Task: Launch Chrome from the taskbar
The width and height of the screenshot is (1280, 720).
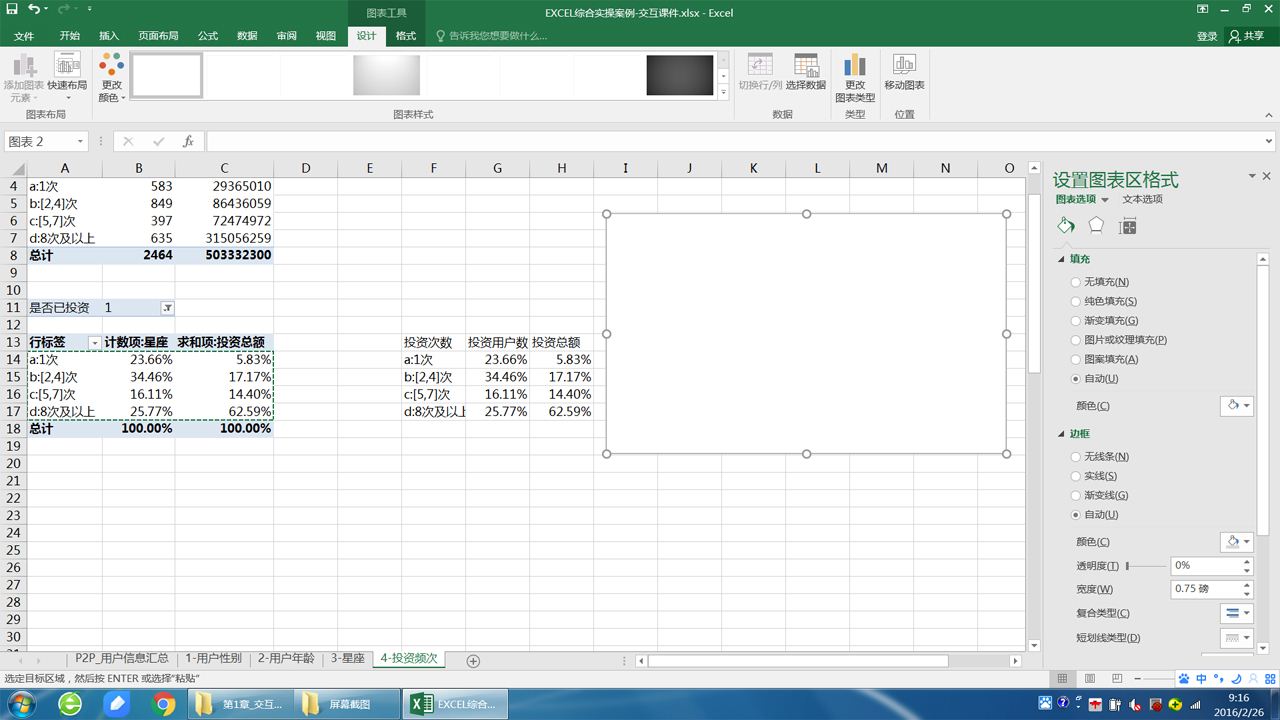Action: click(x=164, y=704)
